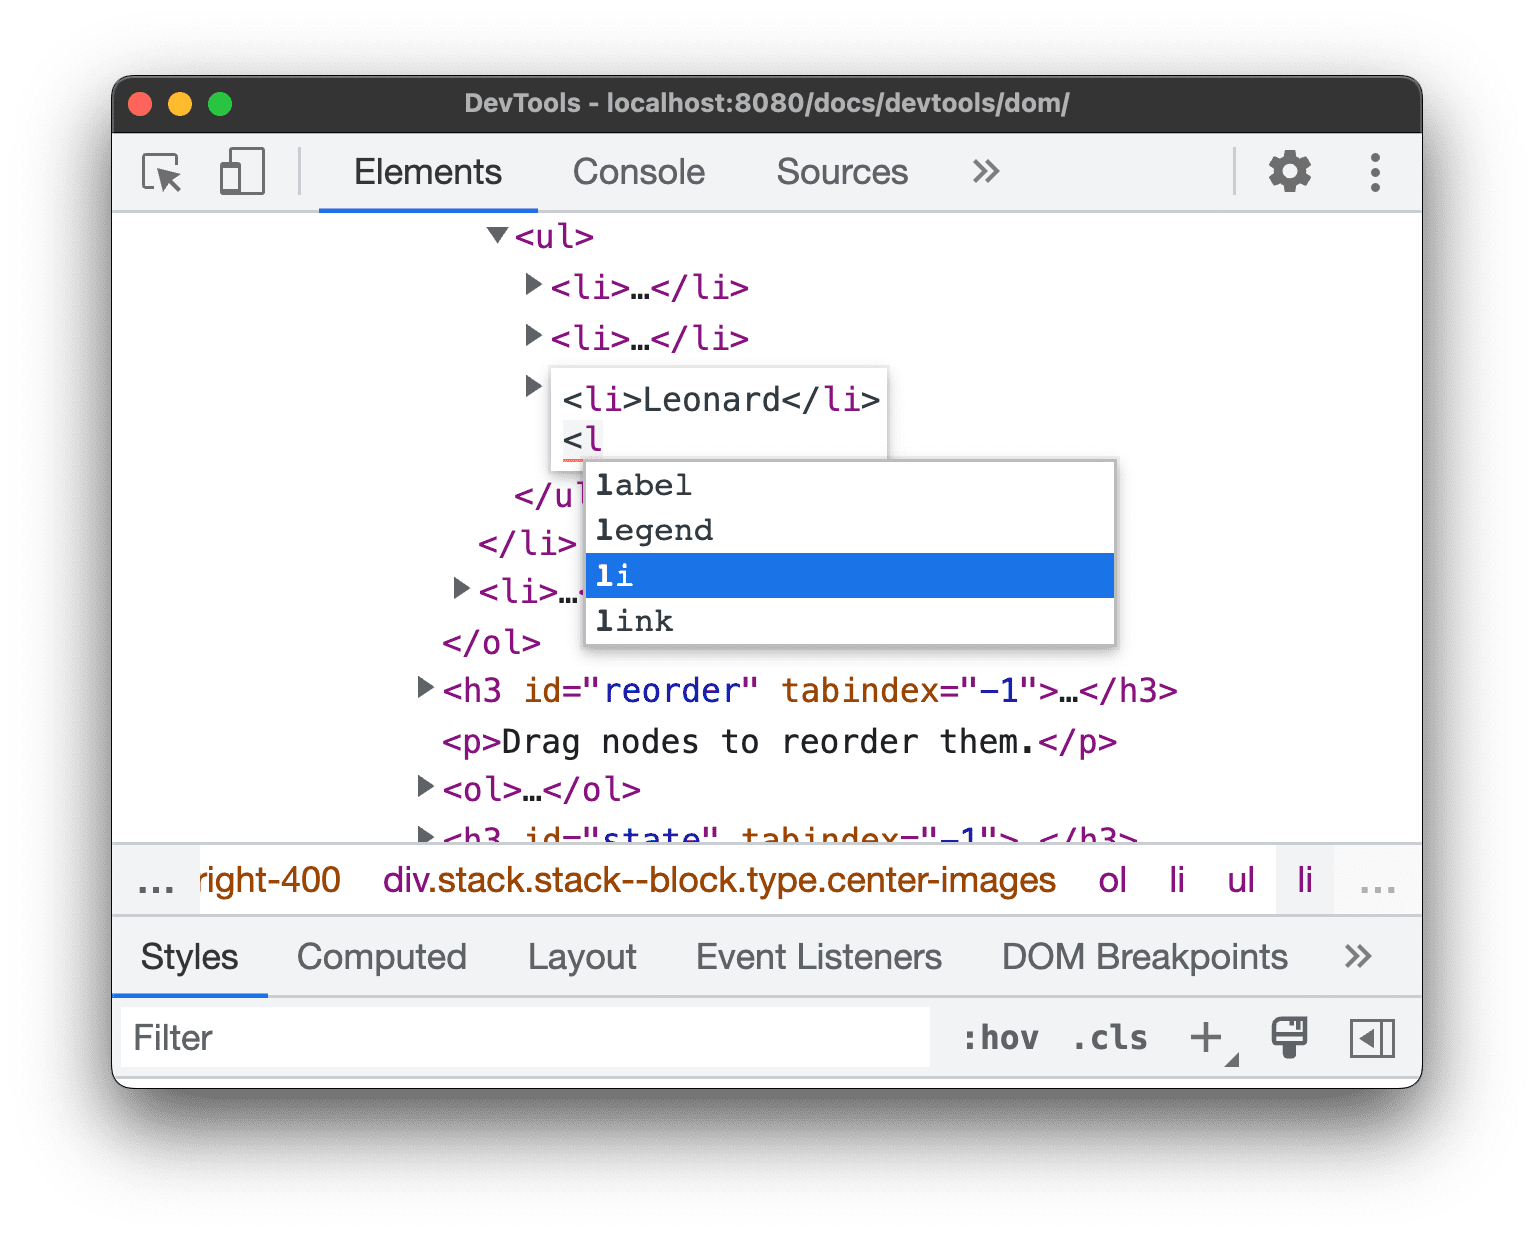Image resolution: width=1534 pixels, height=1236 pixels.
Task: Click the paintbrush rendering icon in Styles pane
Action: pos(1289,1038)
